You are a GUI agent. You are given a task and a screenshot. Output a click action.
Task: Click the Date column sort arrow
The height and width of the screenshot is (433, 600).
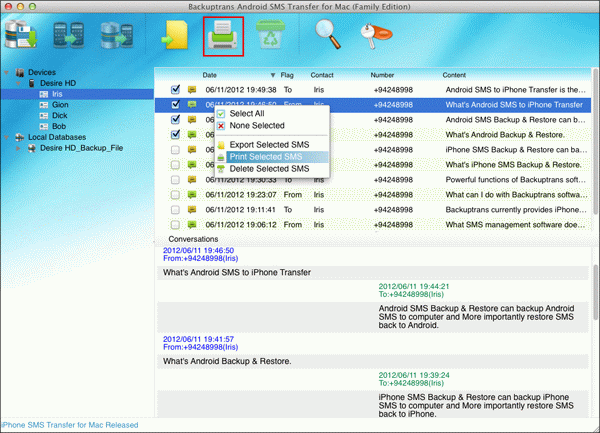[273, 75]
